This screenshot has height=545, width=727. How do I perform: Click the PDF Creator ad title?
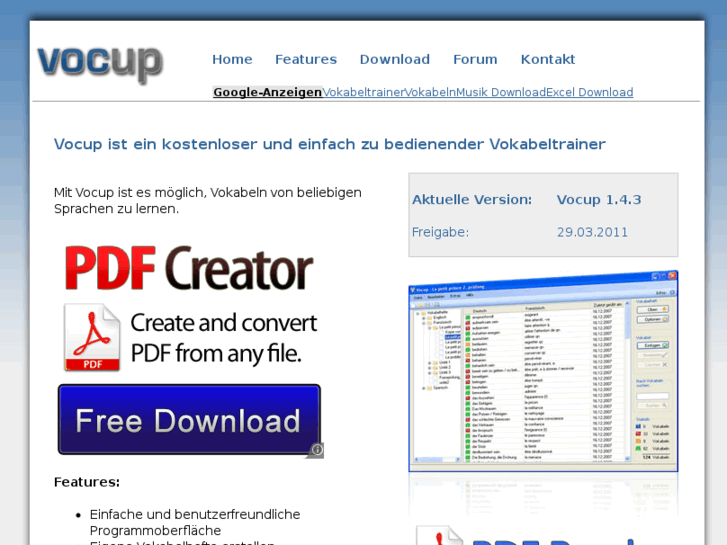(189, 269)
